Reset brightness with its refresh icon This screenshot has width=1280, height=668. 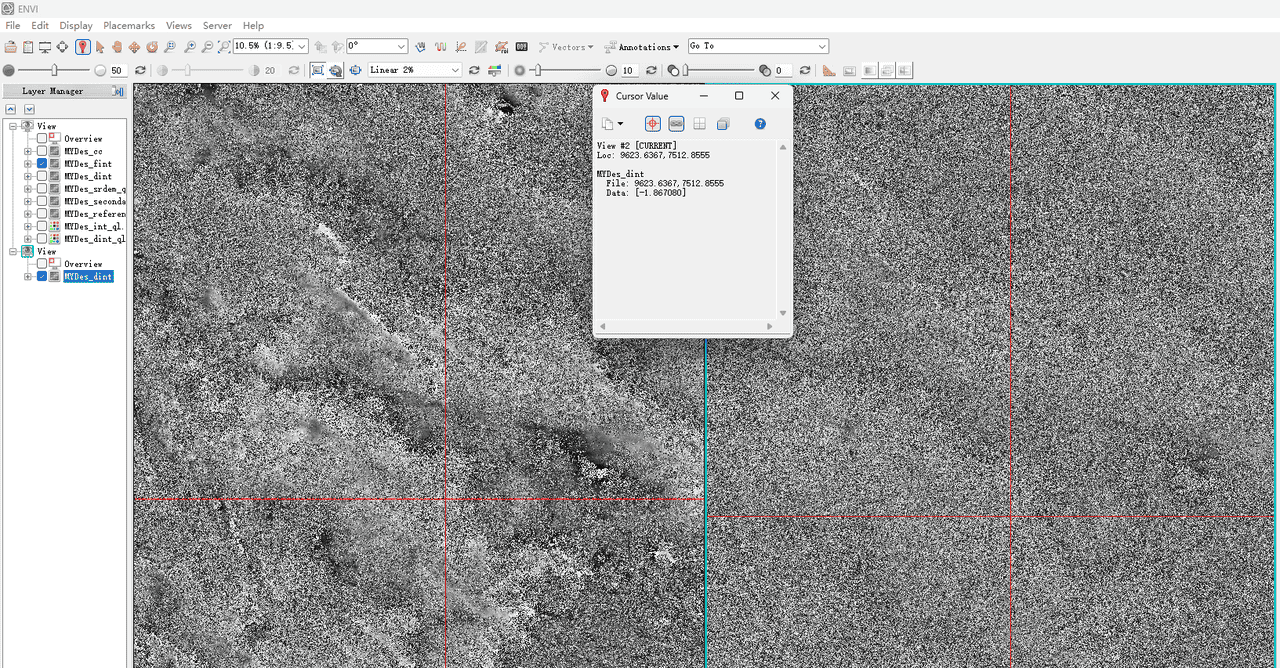tap(140, 71)
